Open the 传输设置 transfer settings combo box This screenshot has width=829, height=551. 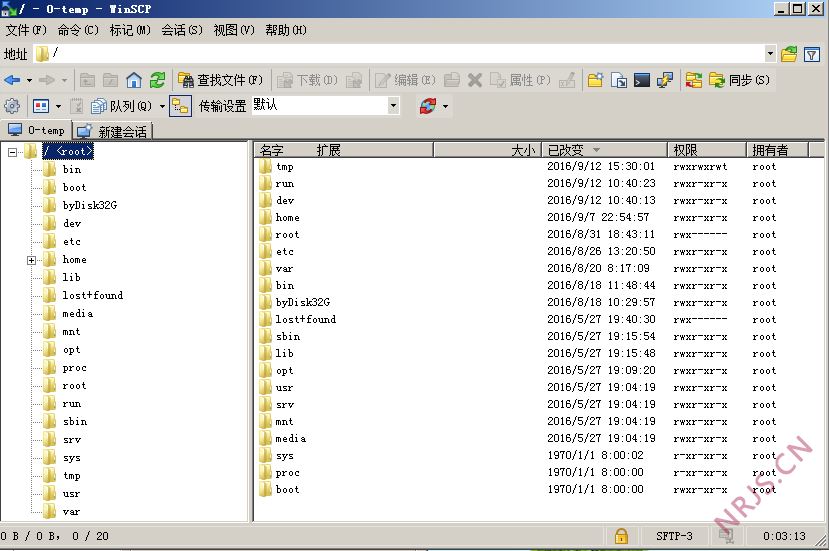click(x=325, y=105)
